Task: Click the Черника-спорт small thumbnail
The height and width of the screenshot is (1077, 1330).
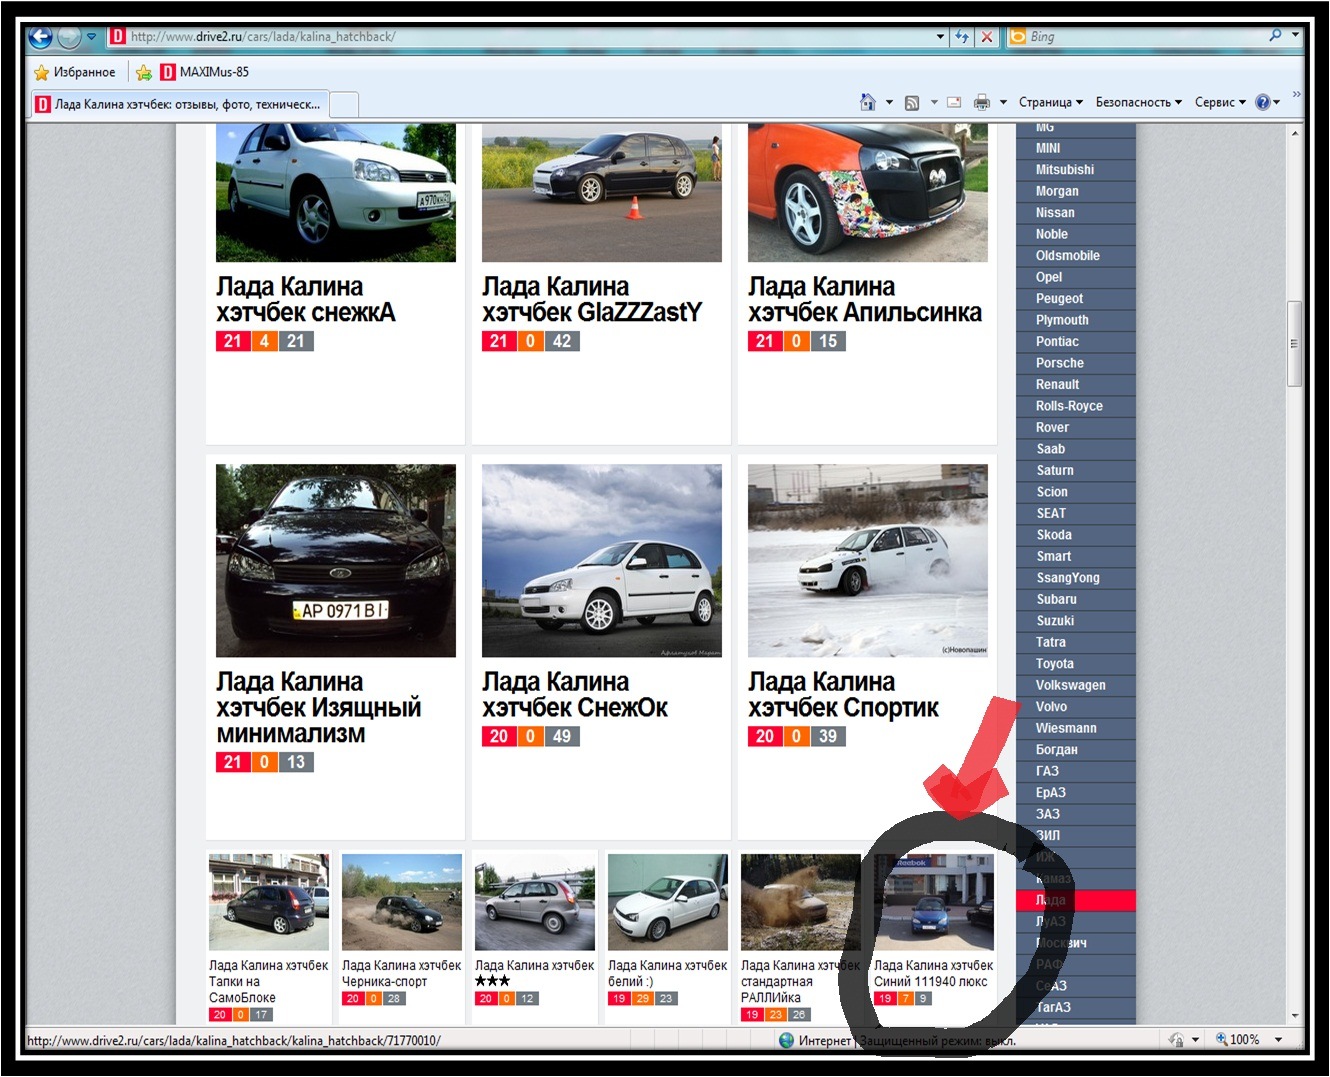Action: click(402, 902)
